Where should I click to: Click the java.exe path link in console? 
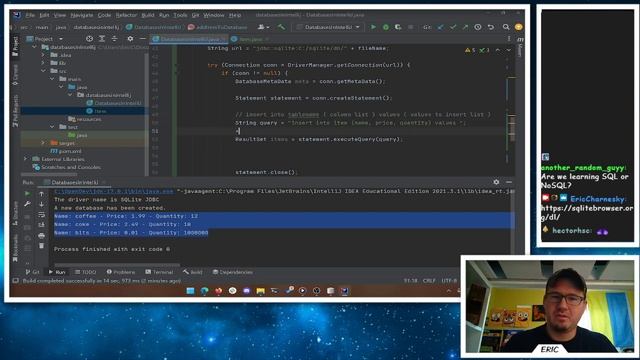pyautogui.click(x=114, y=191)
